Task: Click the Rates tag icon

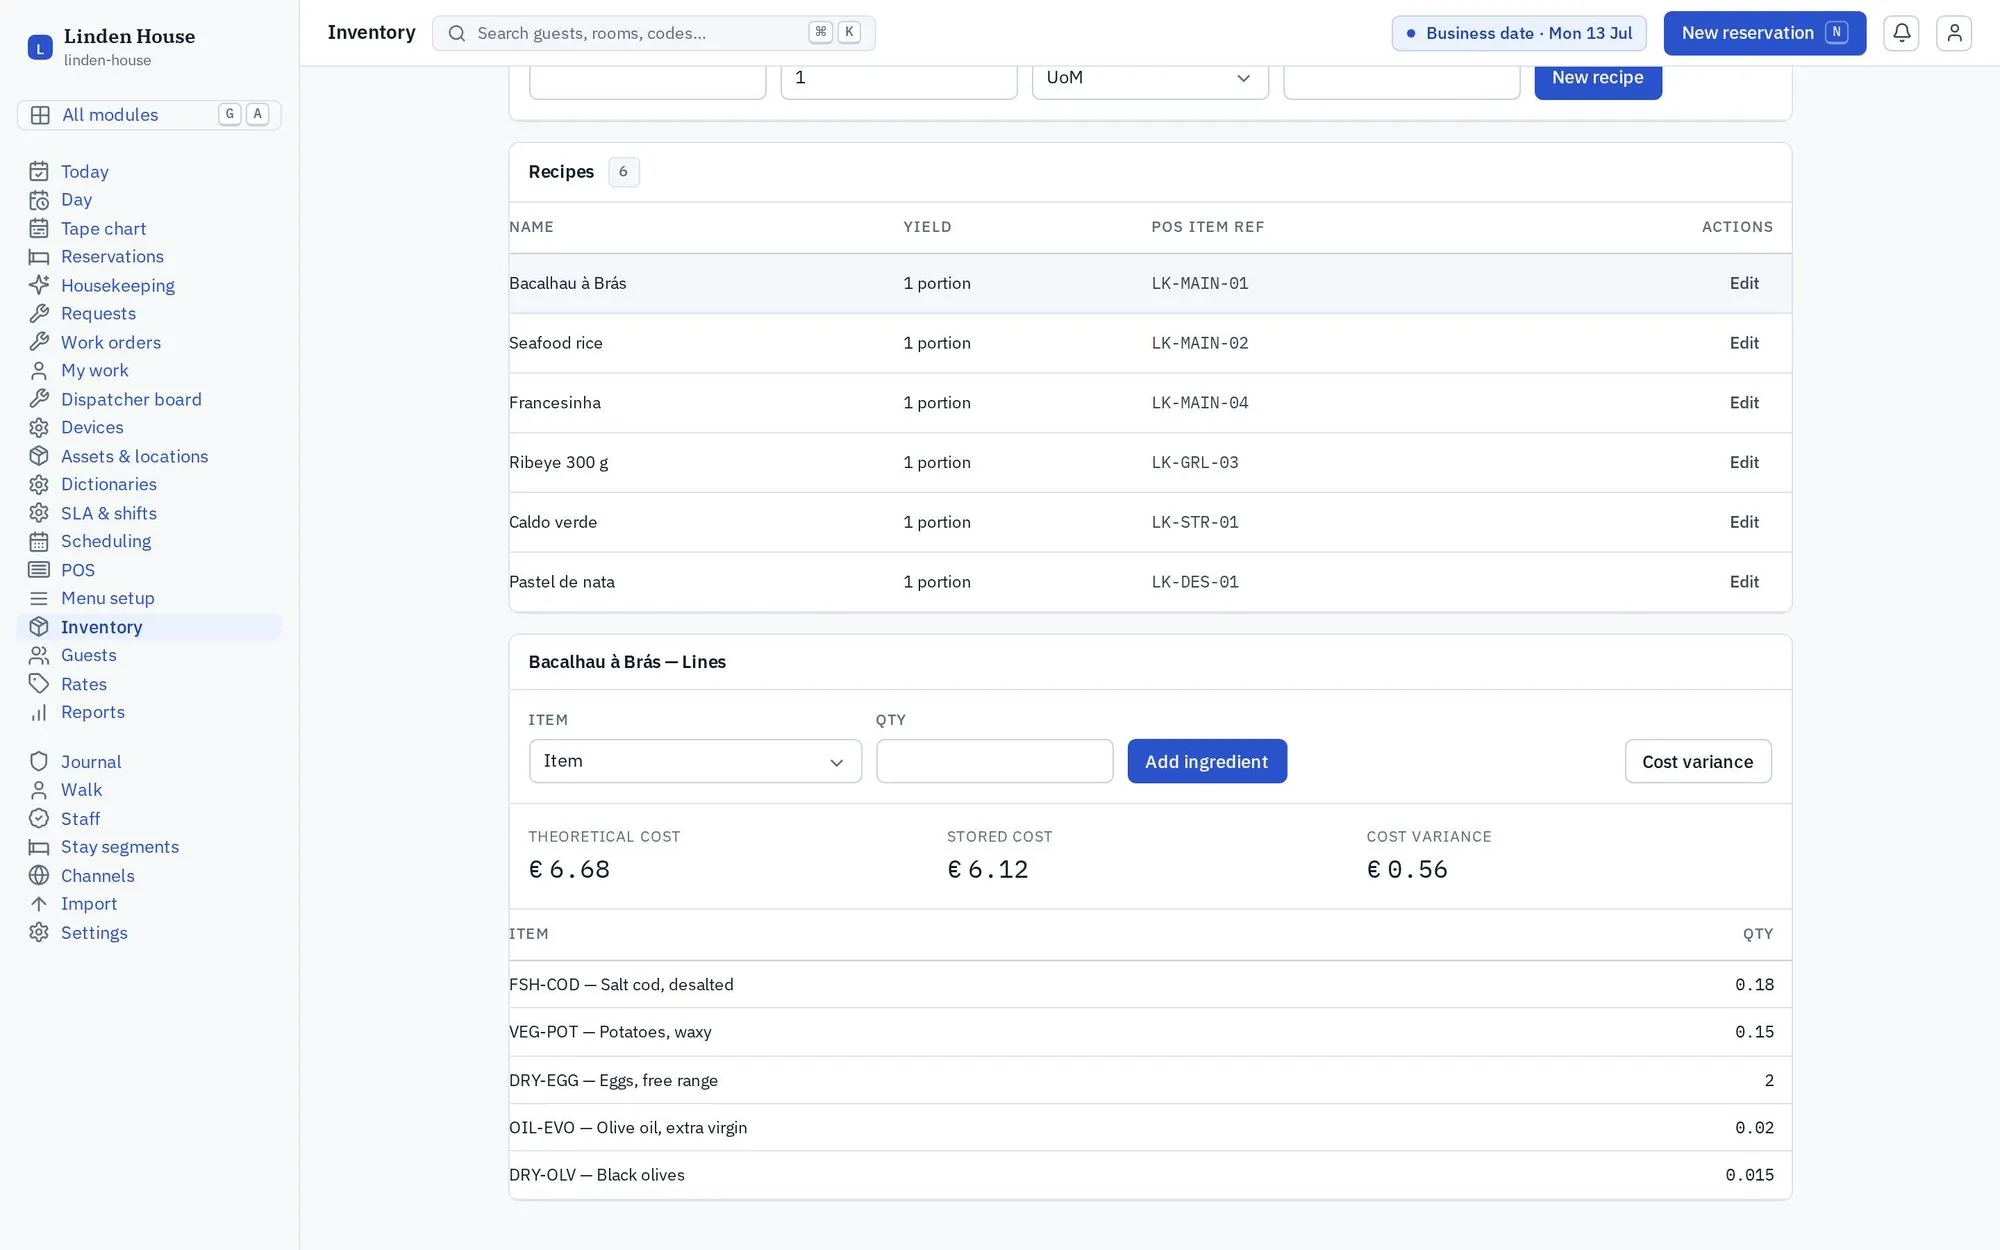Action: (x=39, y=684)
